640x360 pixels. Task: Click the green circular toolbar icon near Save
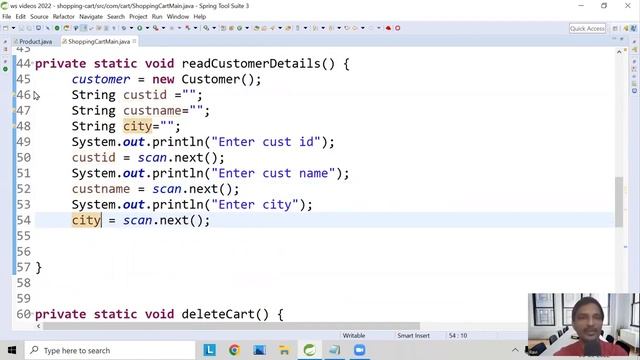(57, 28)
